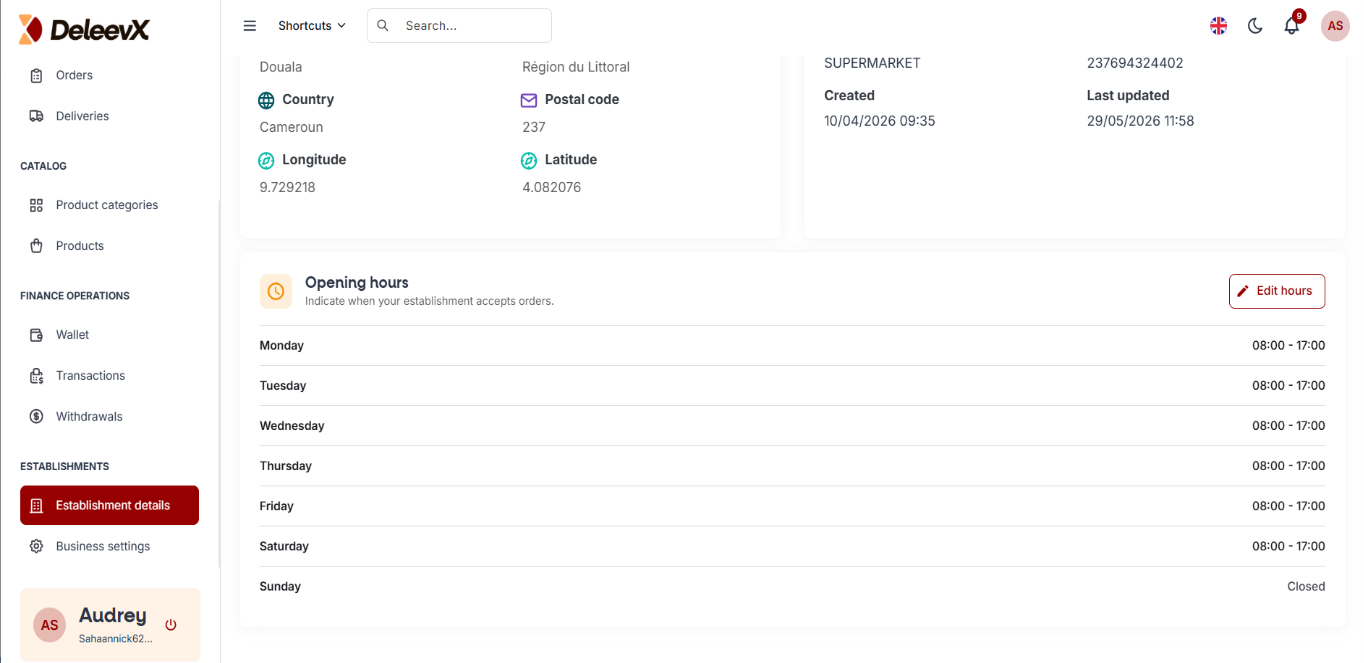Click the magnifier icon in search box
1364x663 pixels.
point(383,26)
